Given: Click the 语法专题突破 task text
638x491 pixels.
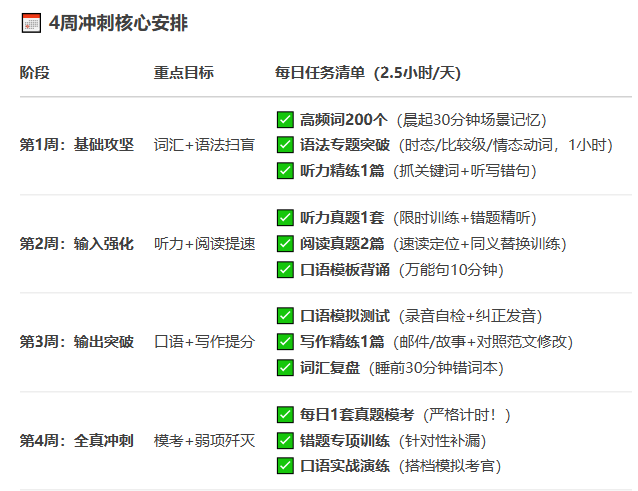Looking at the screenshot, I should click(x=345, y=145).
